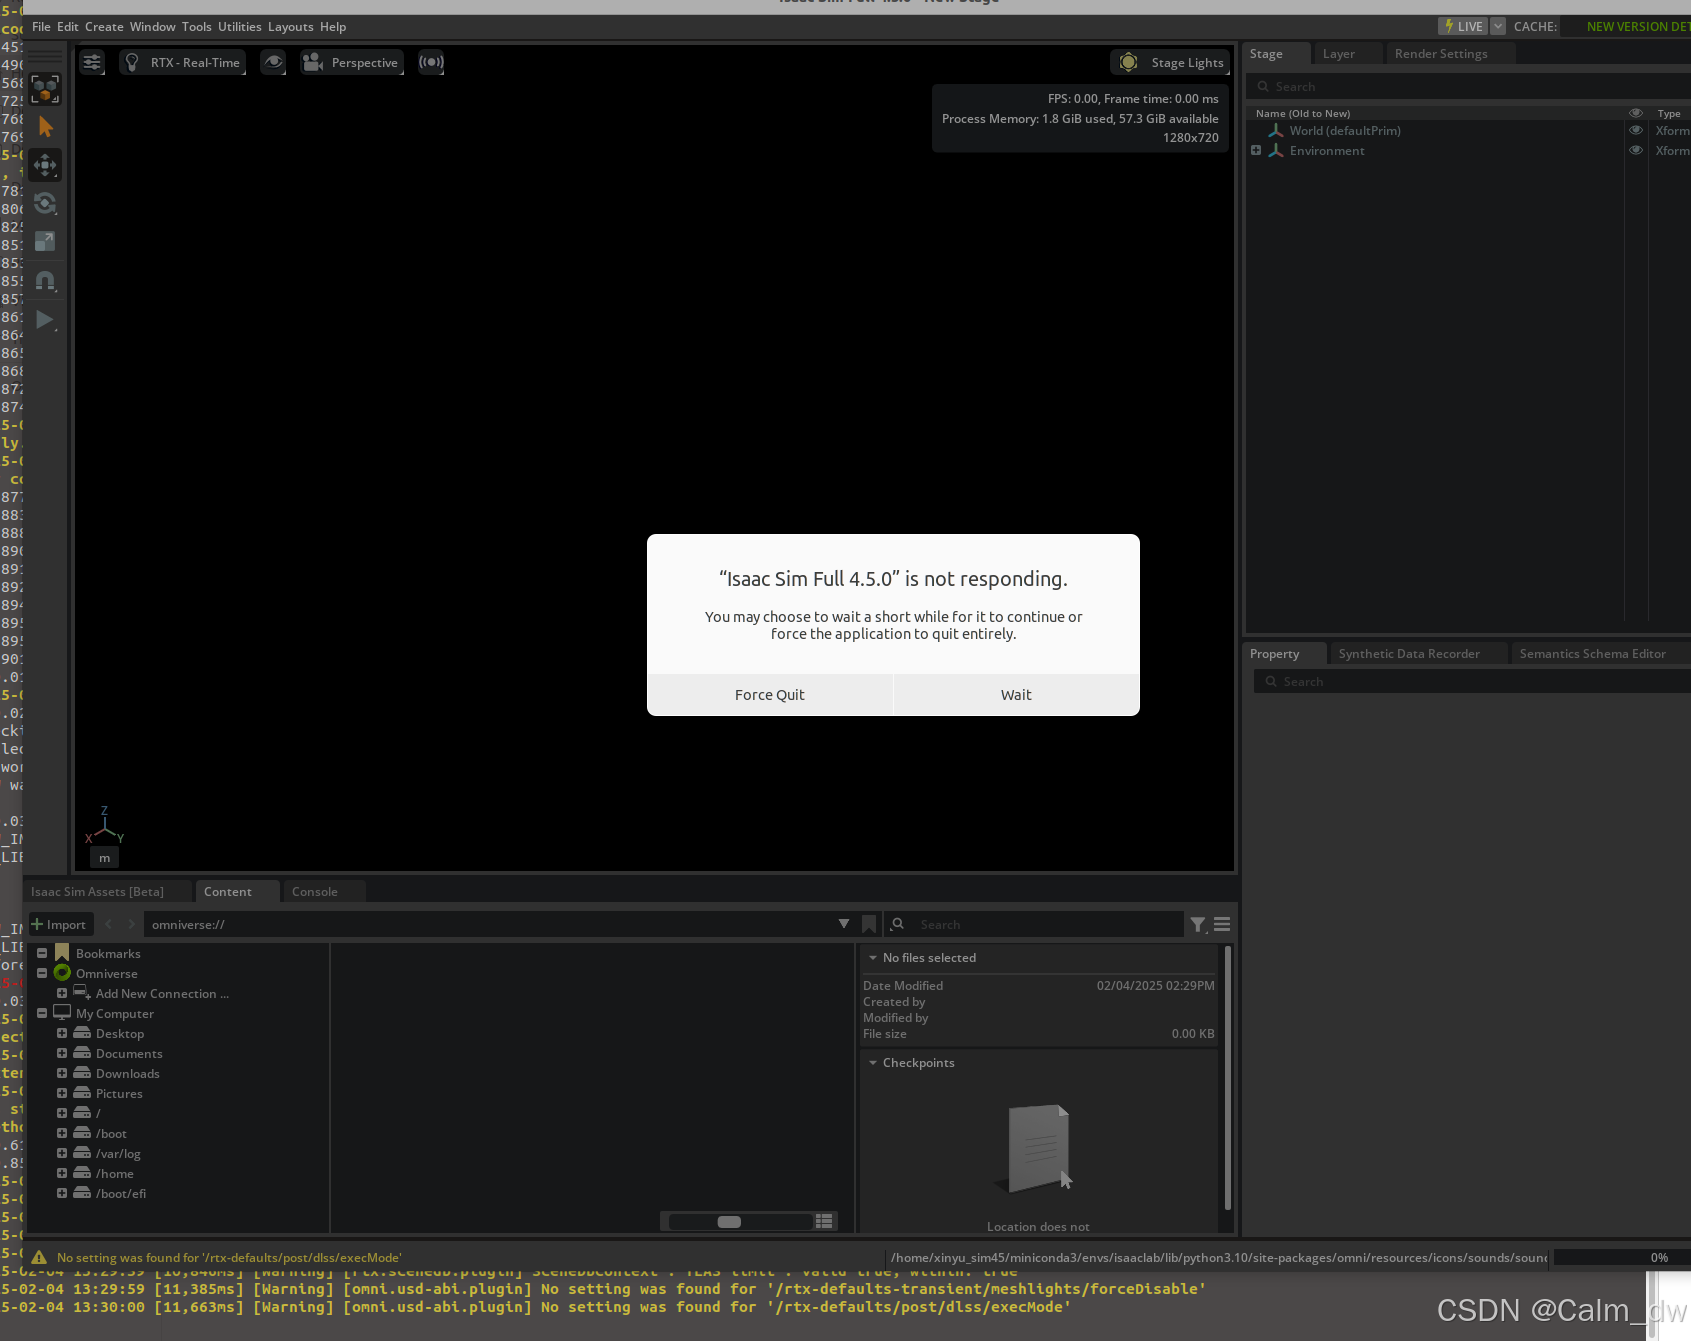Open the content filter funnel icon
The width and height of the screenshot is (1691, 1341).
tap(1198, 925)
